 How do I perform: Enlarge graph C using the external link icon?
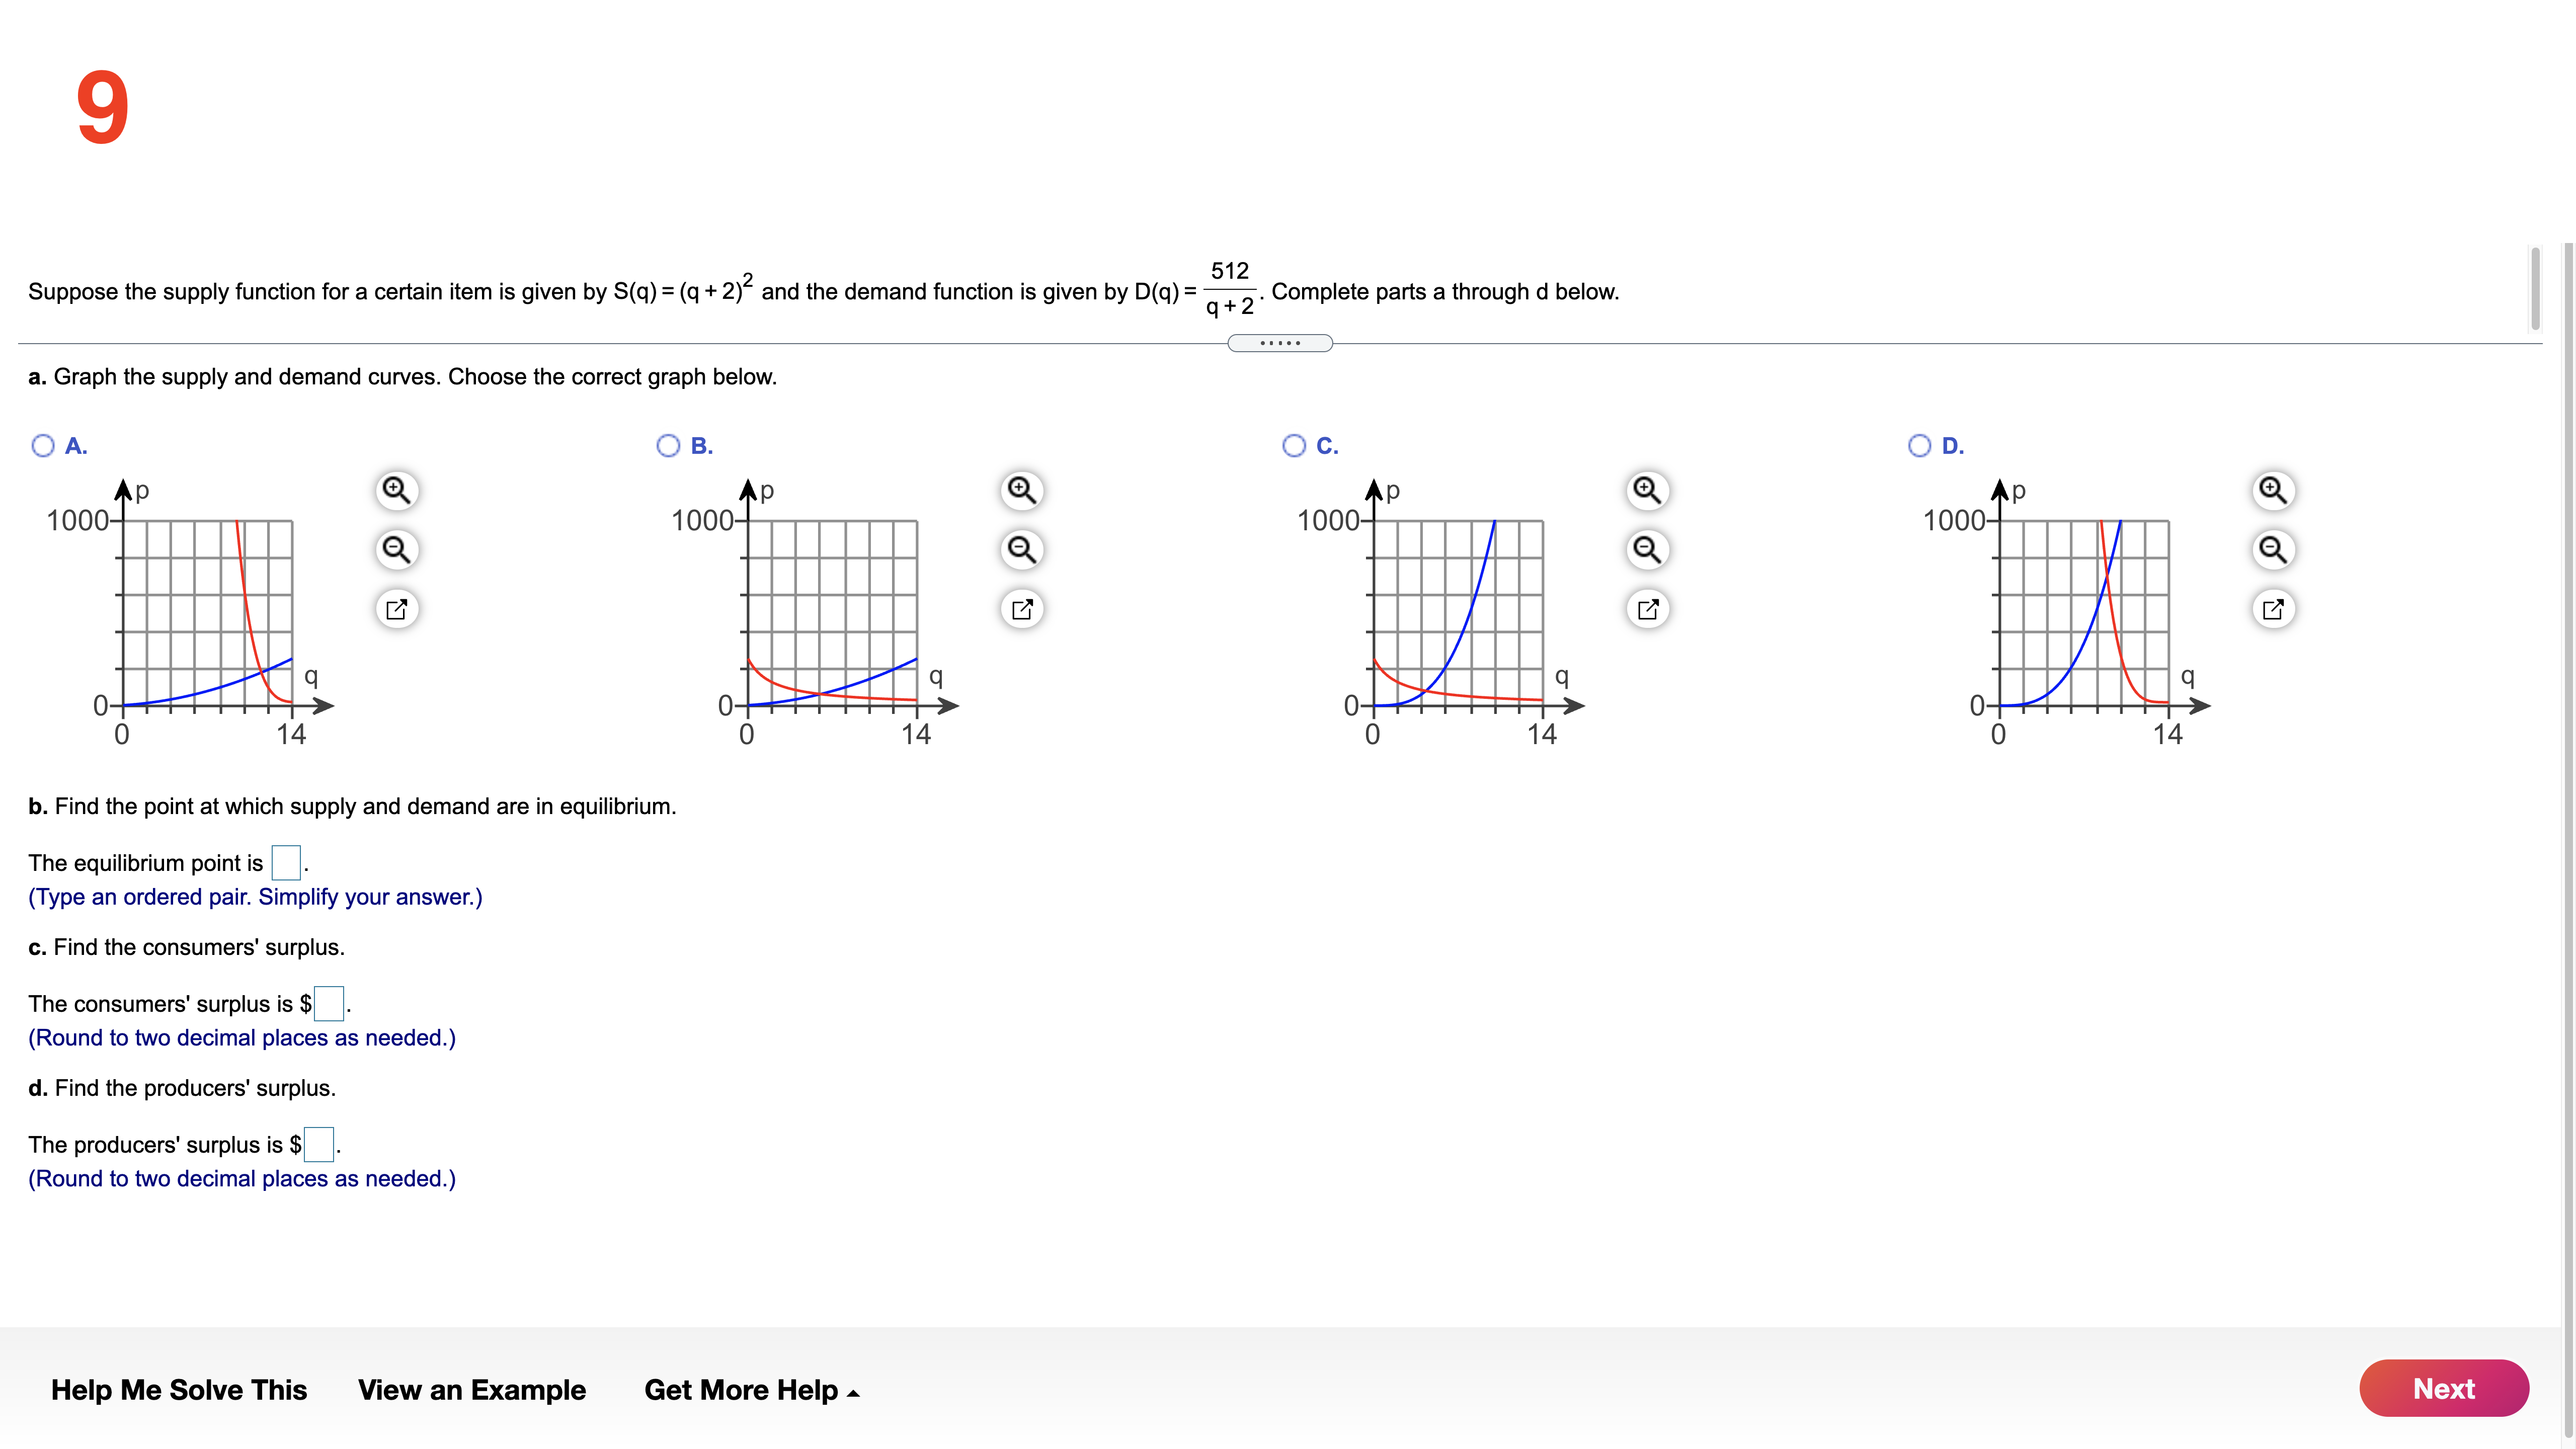(x=1646, y=608)
